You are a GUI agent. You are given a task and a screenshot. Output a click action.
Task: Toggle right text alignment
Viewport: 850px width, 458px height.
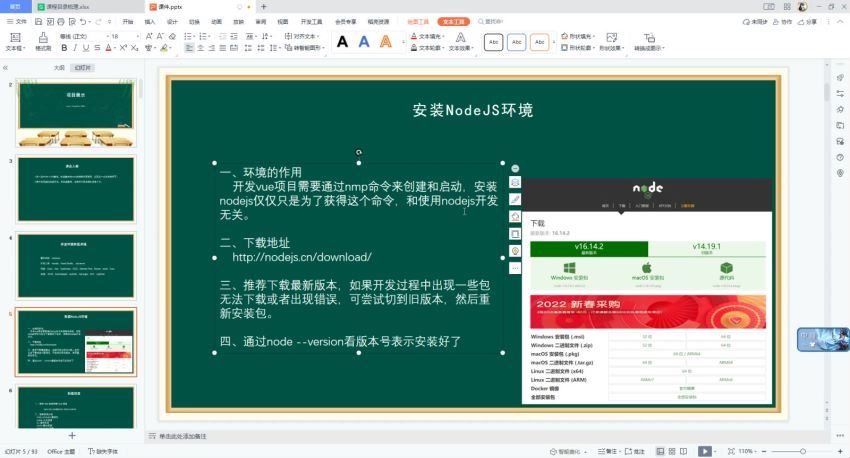[x=211, y=48]
